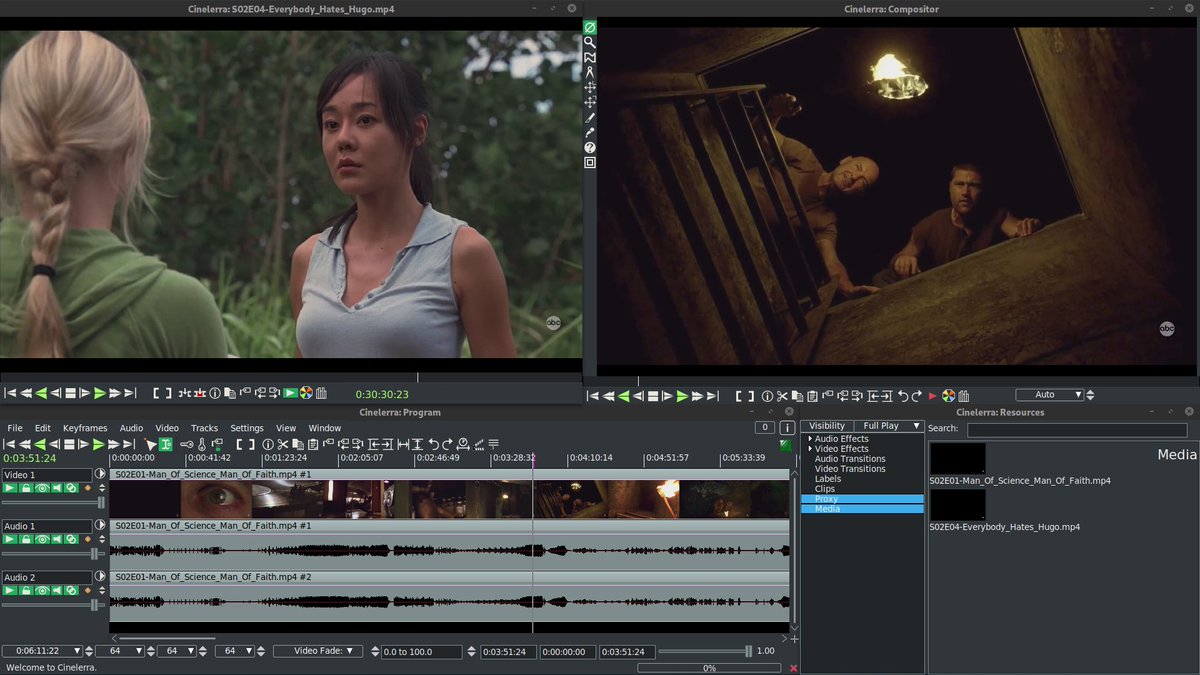The image size is (1200, 675).
Task: Click the Visibility button in Resources
Action: coord(827,426)
